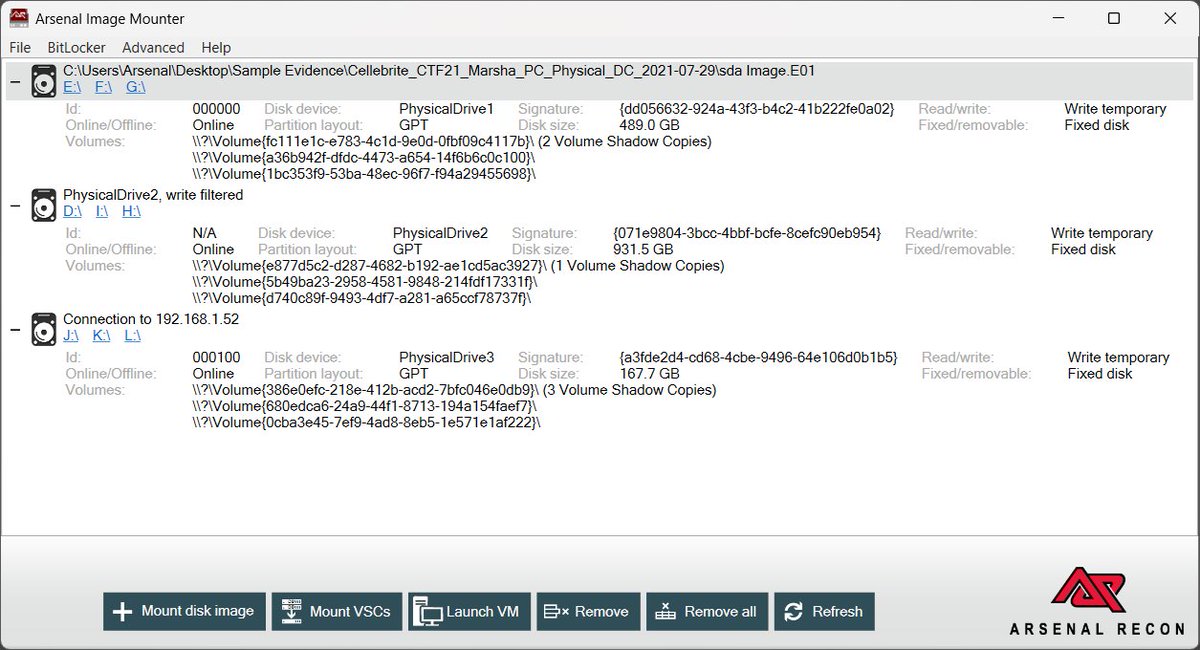The image size is (1200, 650).
Task: Click the Remove all button label
Action: click(720, 611)
